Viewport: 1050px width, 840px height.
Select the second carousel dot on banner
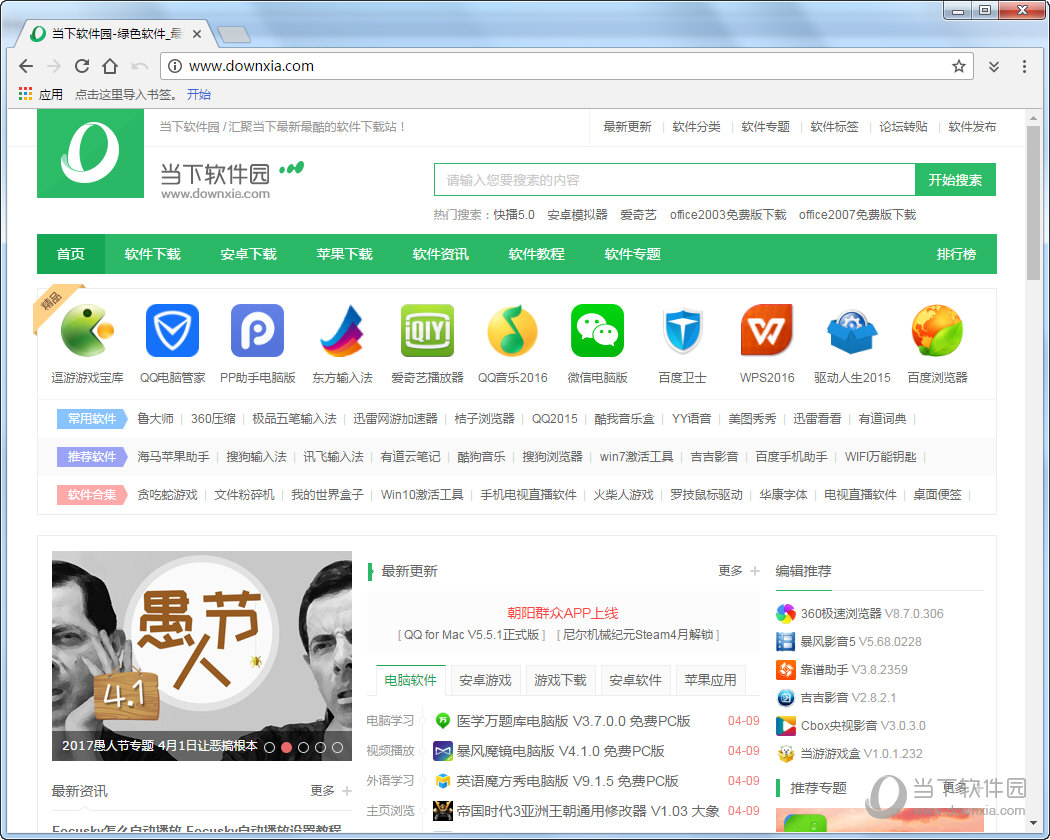286,747
